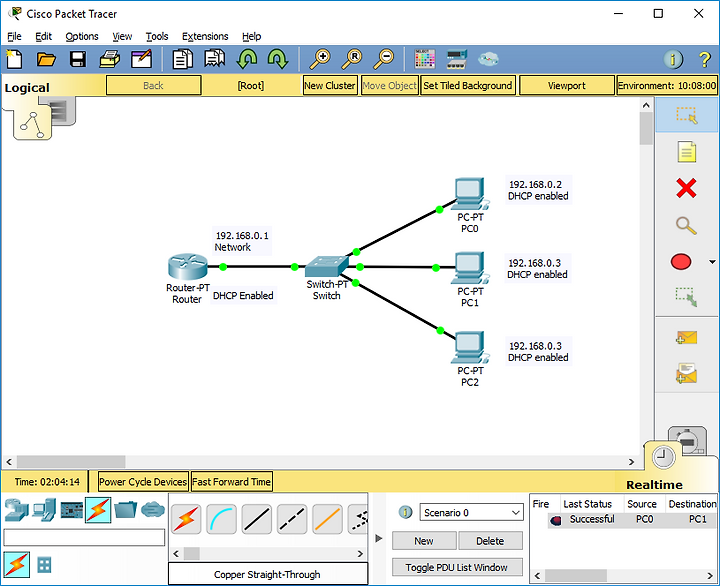The width and height of the screenshot is (720, 586).
Task: Open the Edit menu
Action: (44, 36)
